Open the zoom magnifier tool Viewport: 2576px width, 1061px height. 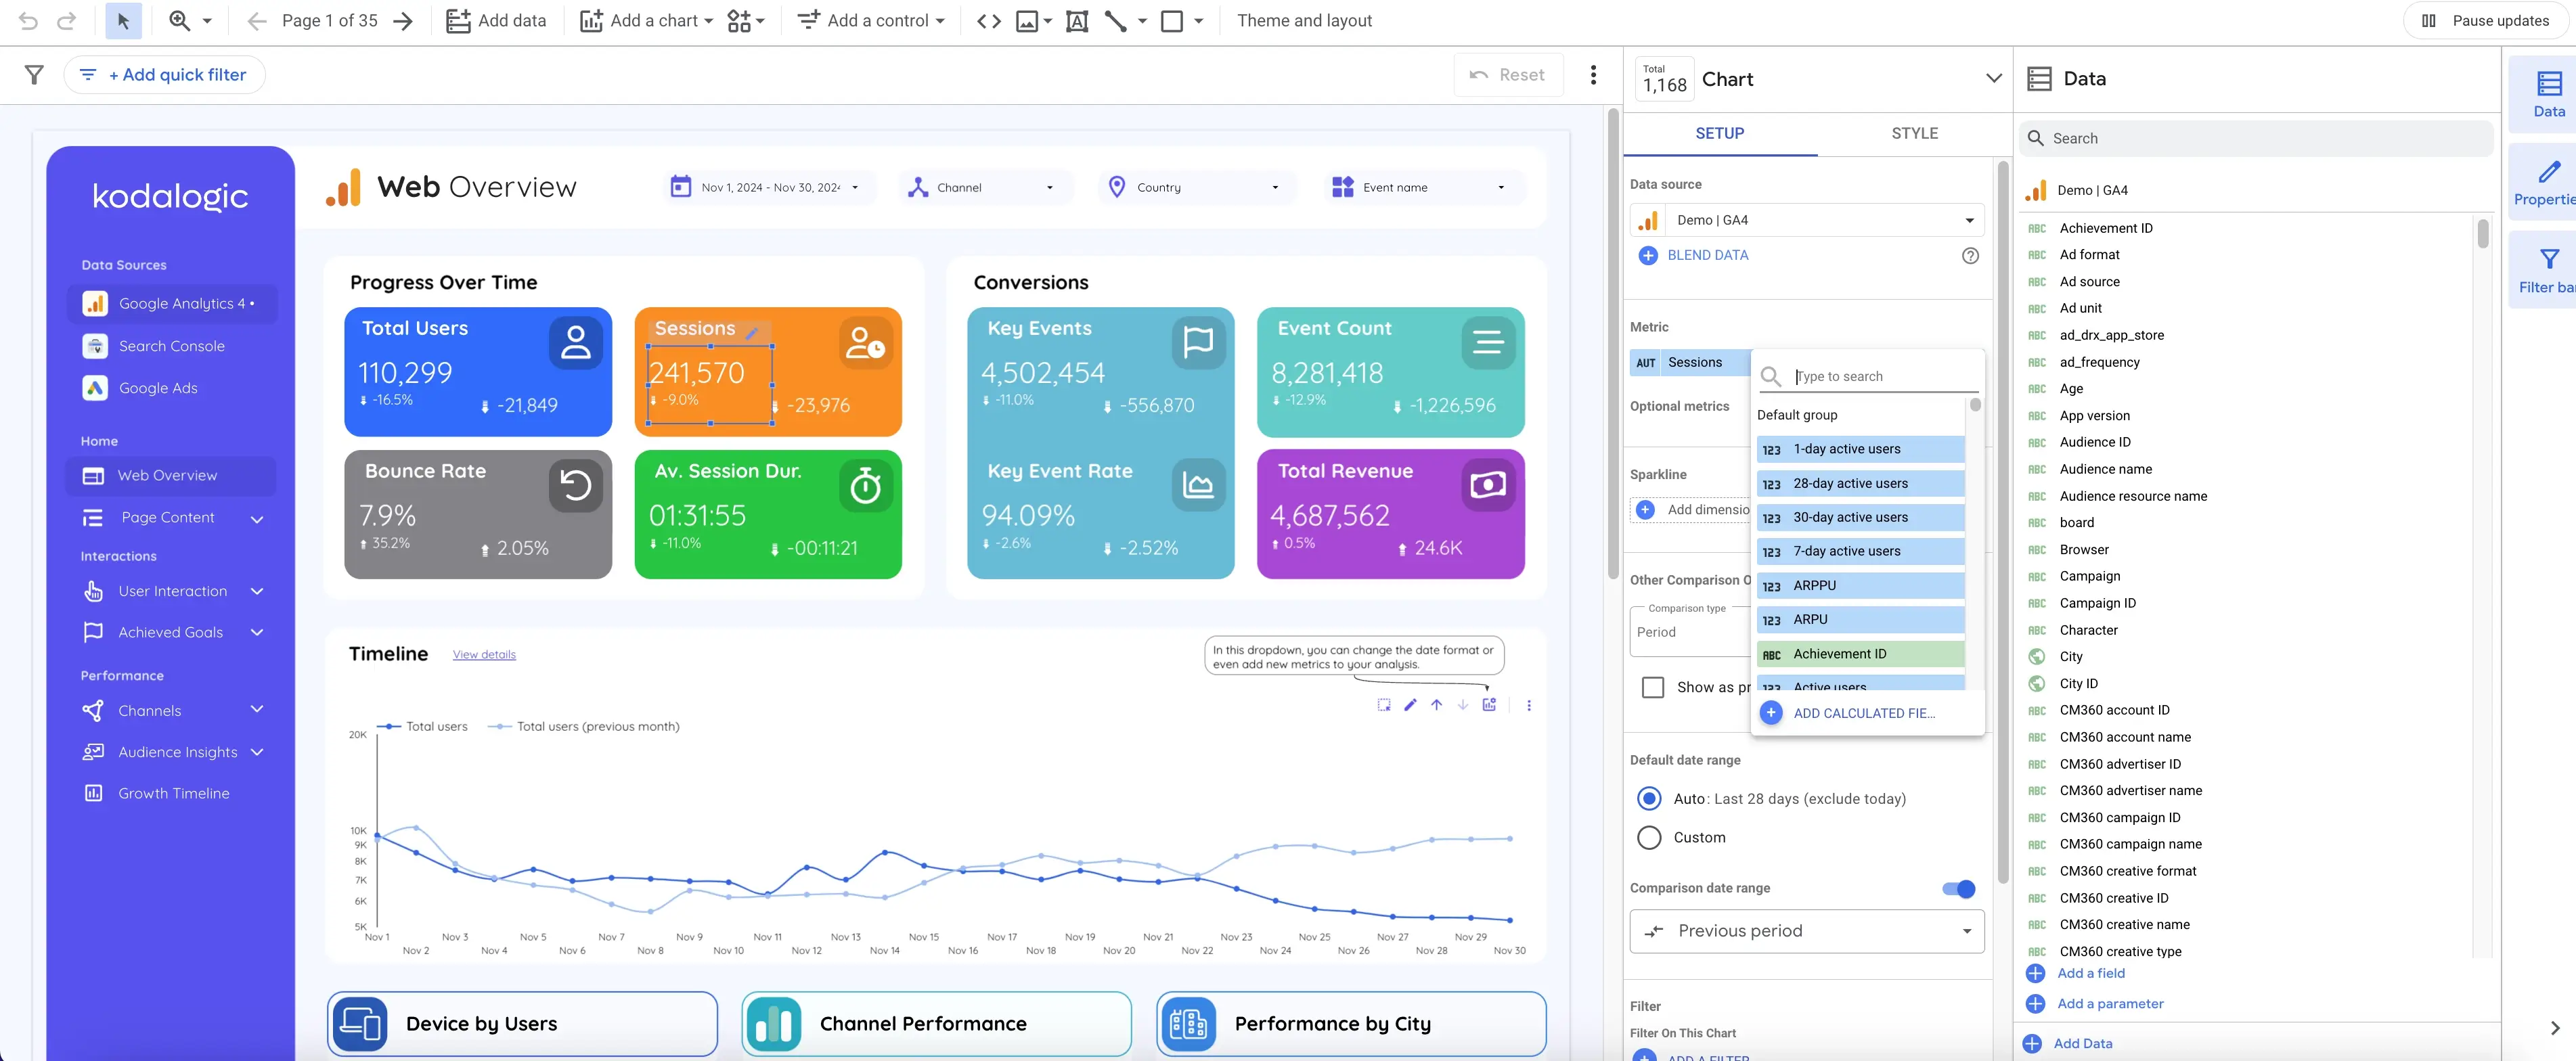pos(180,21)
